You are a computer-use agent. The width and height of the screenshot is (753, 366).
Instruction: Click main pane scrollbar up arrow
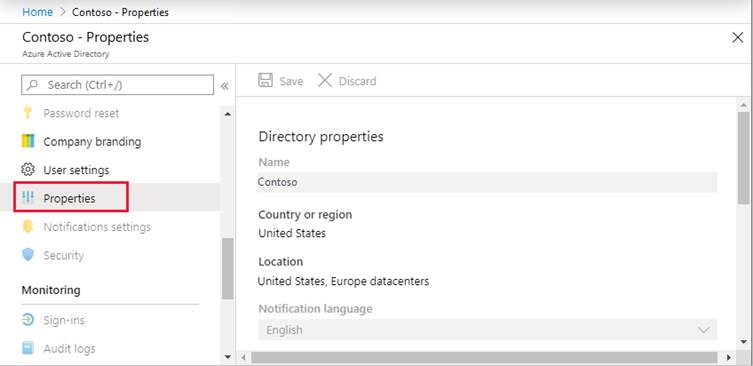click(743, 104)
